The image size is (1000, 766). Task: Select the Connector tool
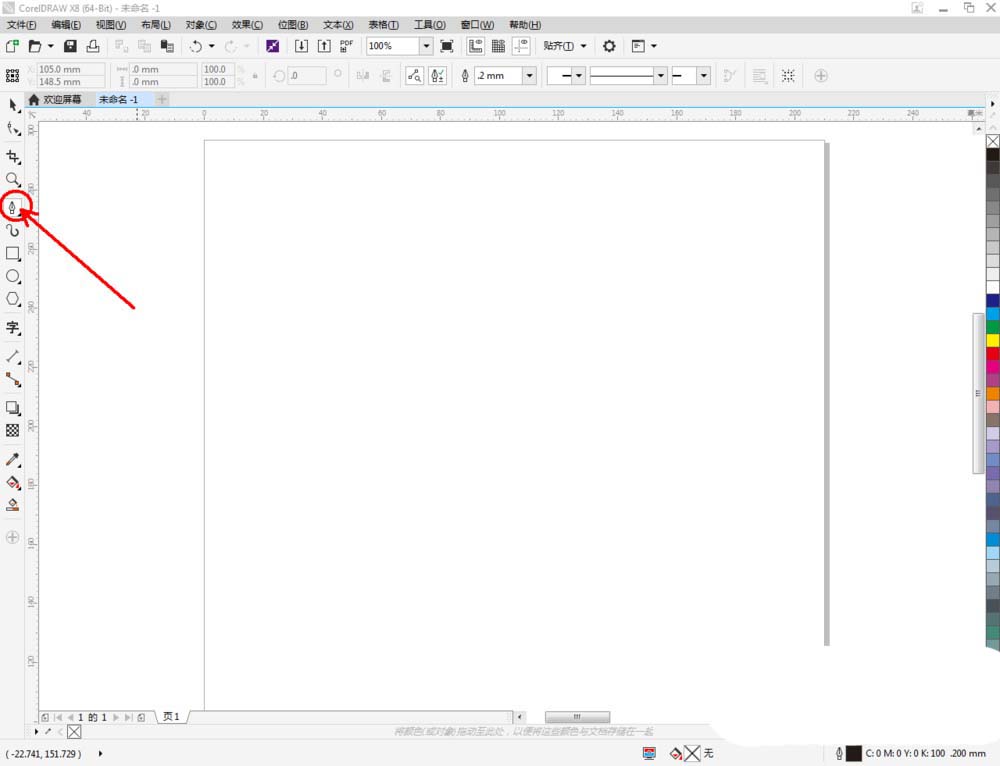pos(13,379)
